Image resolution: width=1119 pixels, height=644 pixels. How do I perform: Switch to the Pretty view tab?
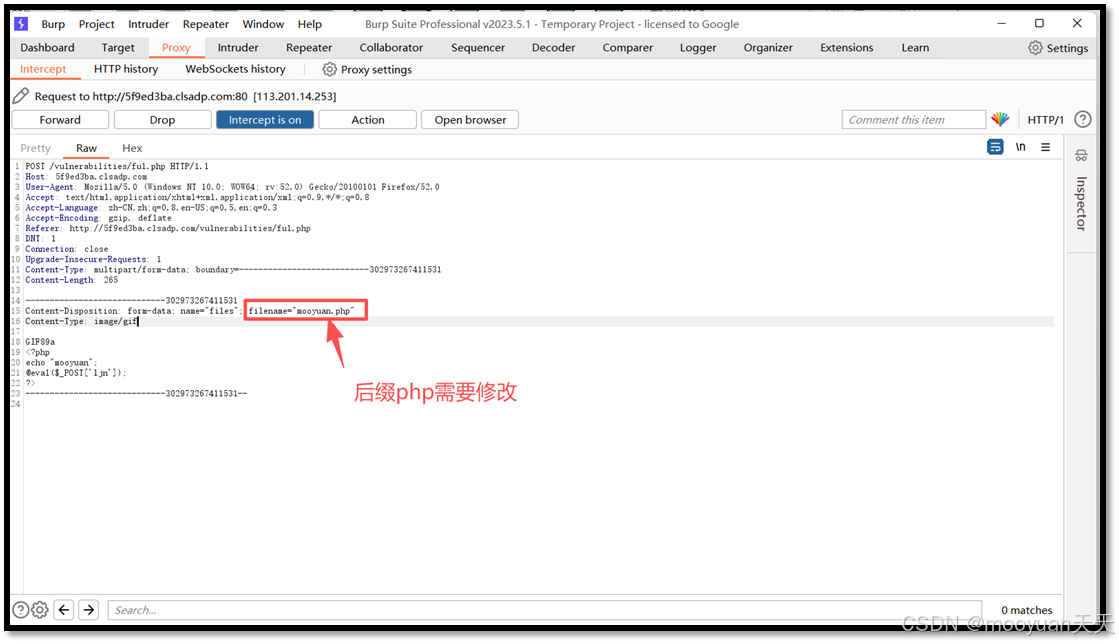36,148
